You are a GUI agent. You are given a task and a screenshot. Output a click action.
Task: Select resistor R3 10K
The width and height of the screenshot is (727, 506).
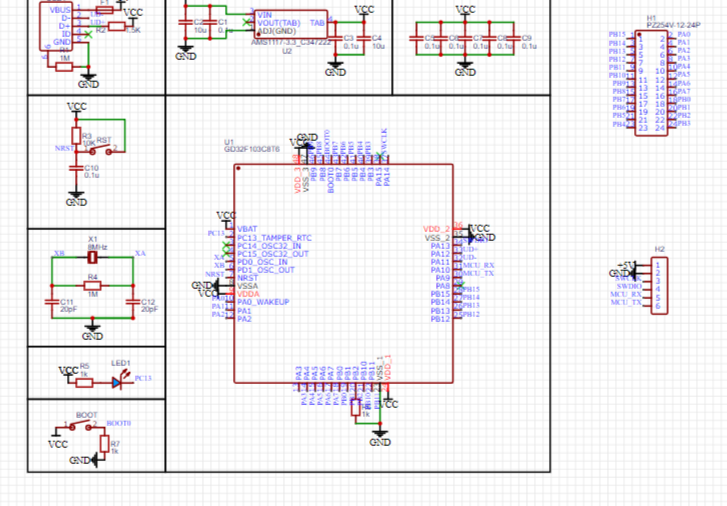[77, 136]
